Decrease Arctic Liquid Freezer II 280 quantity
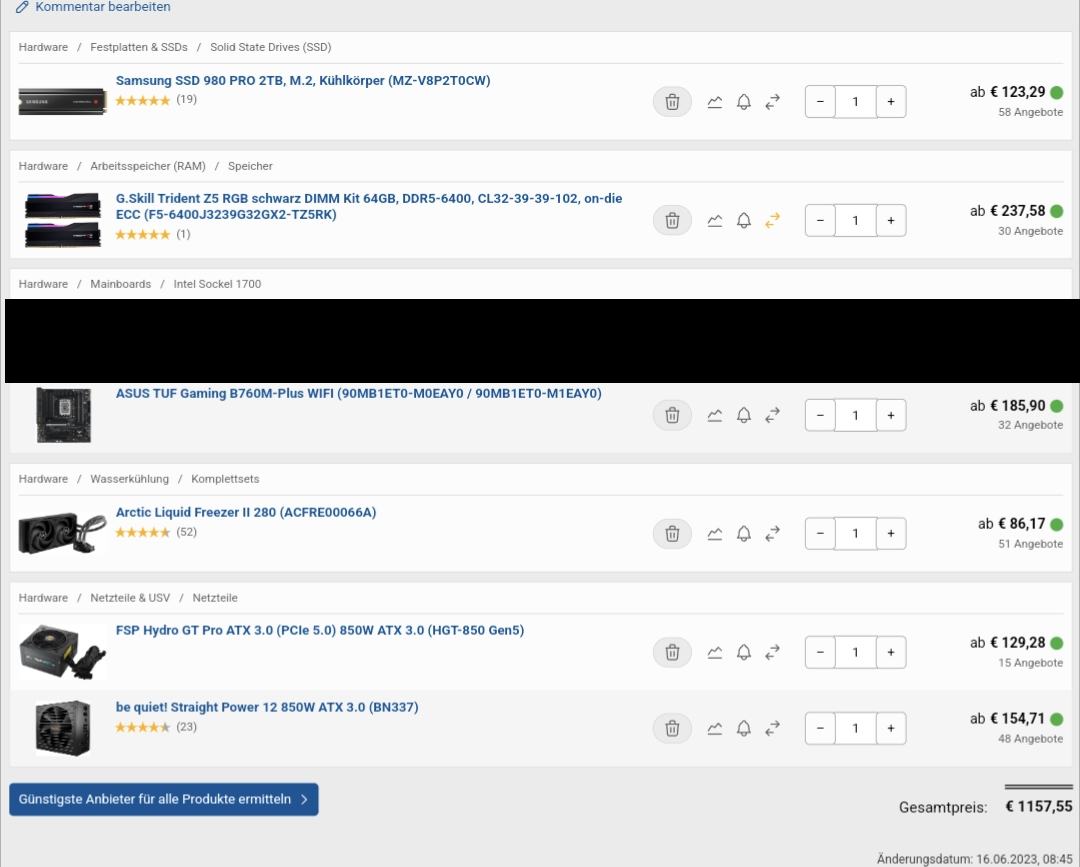The width and height of the screenshot is (1080, 867). [x=820, y=534]
